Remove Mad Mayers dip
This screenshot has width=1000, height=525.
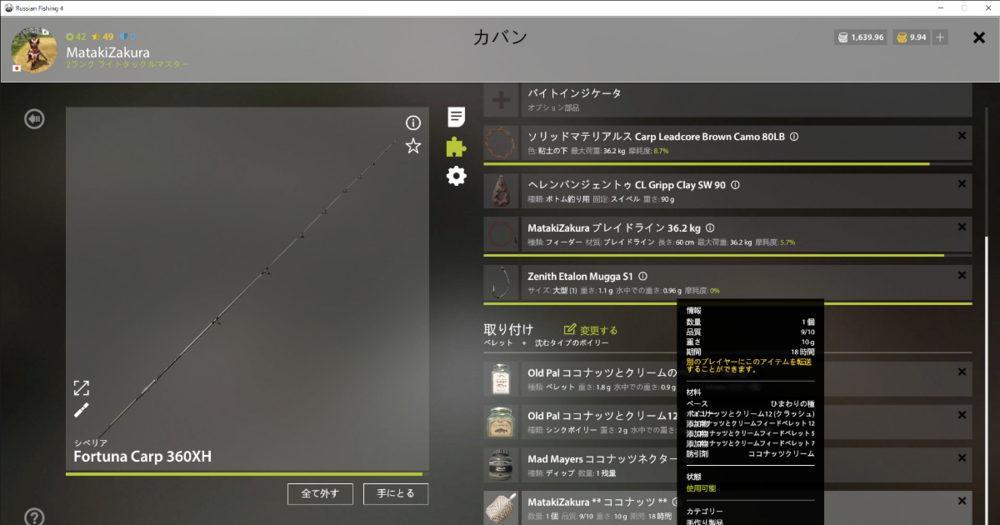(962, 458)
